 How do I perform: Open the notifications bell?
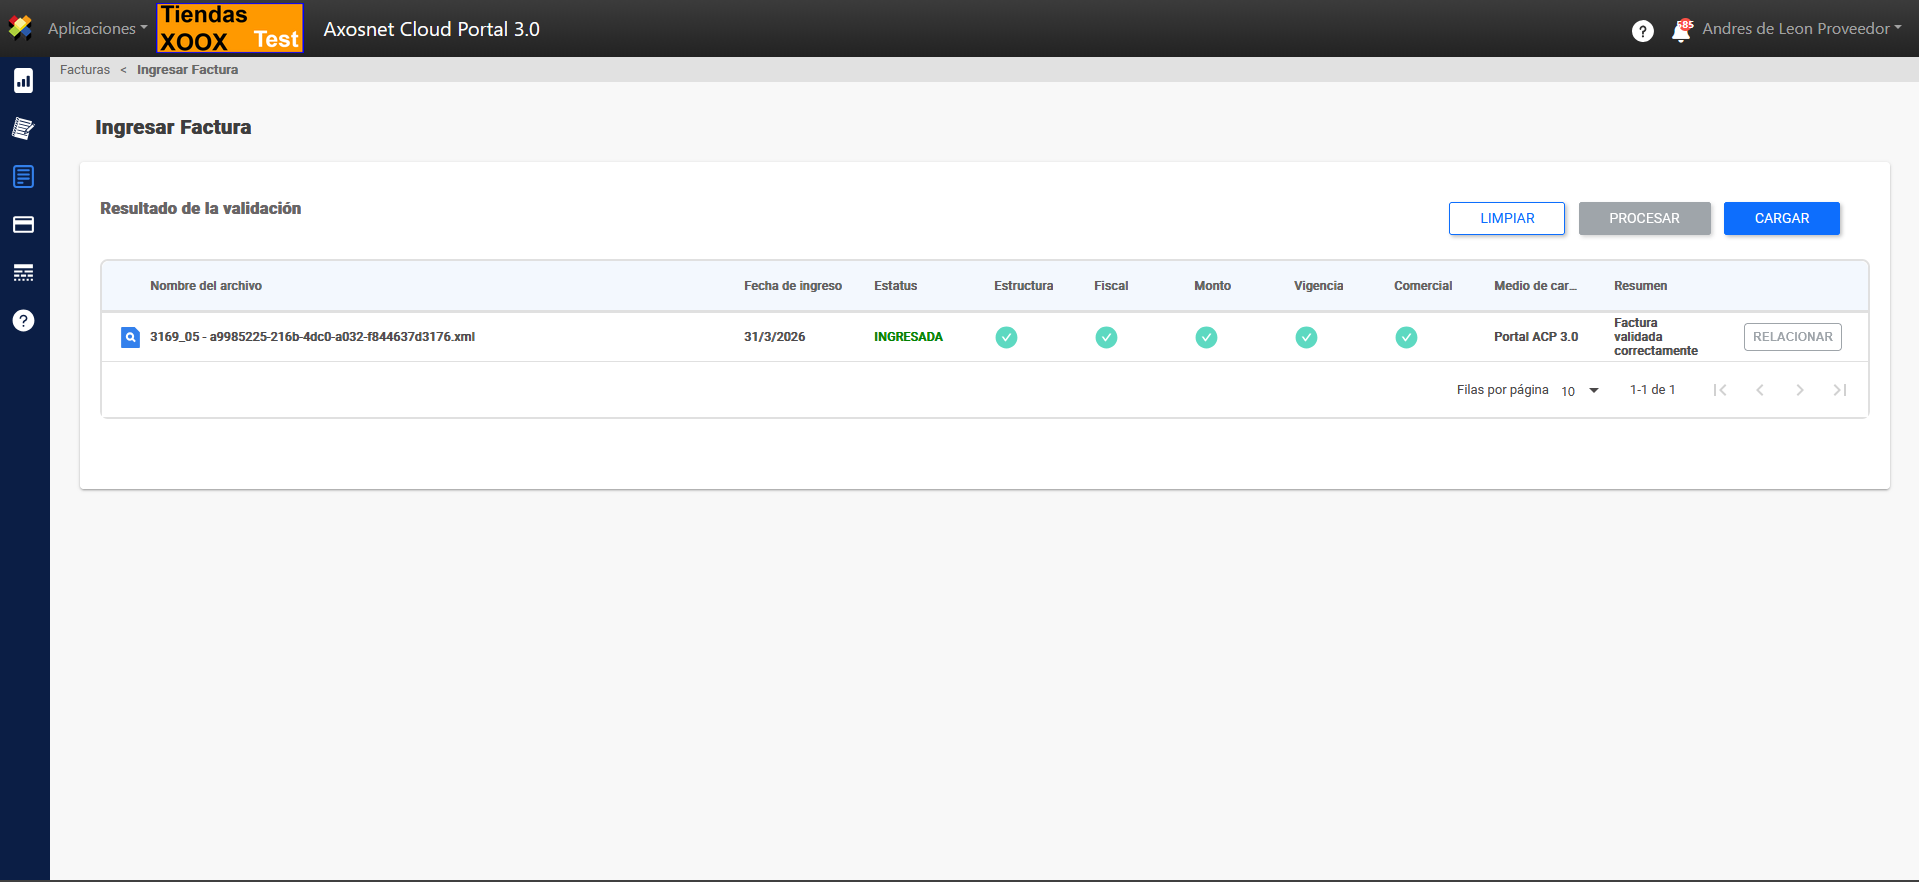[1681, 31]
